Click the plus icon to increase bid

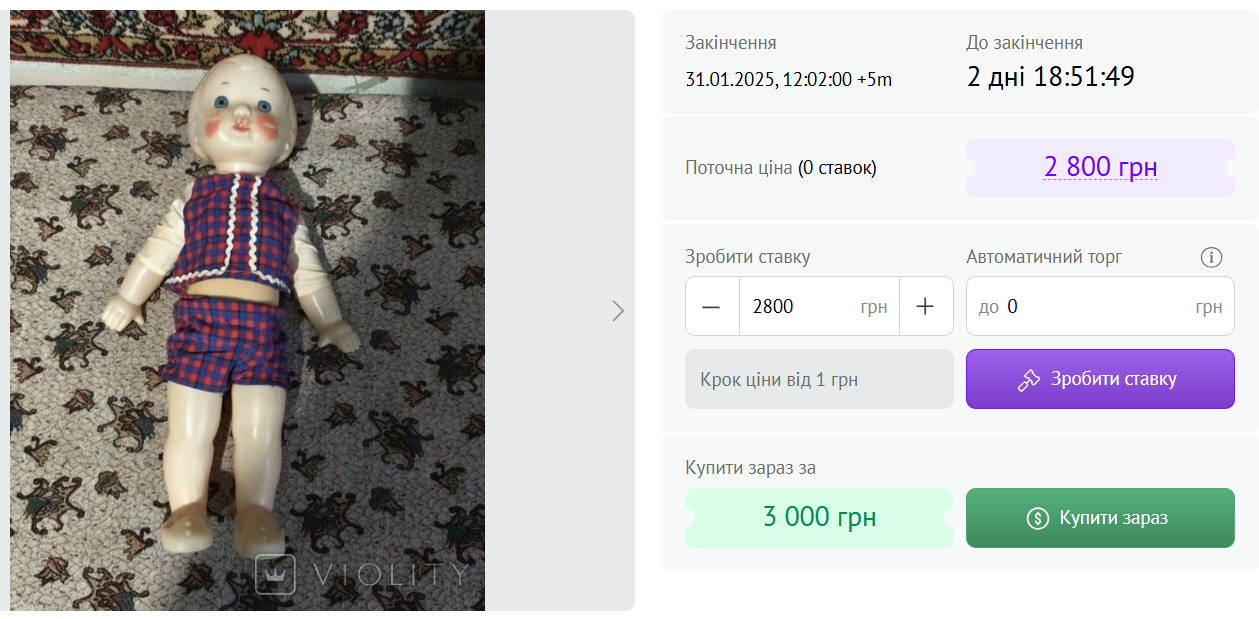coord(925,306)
